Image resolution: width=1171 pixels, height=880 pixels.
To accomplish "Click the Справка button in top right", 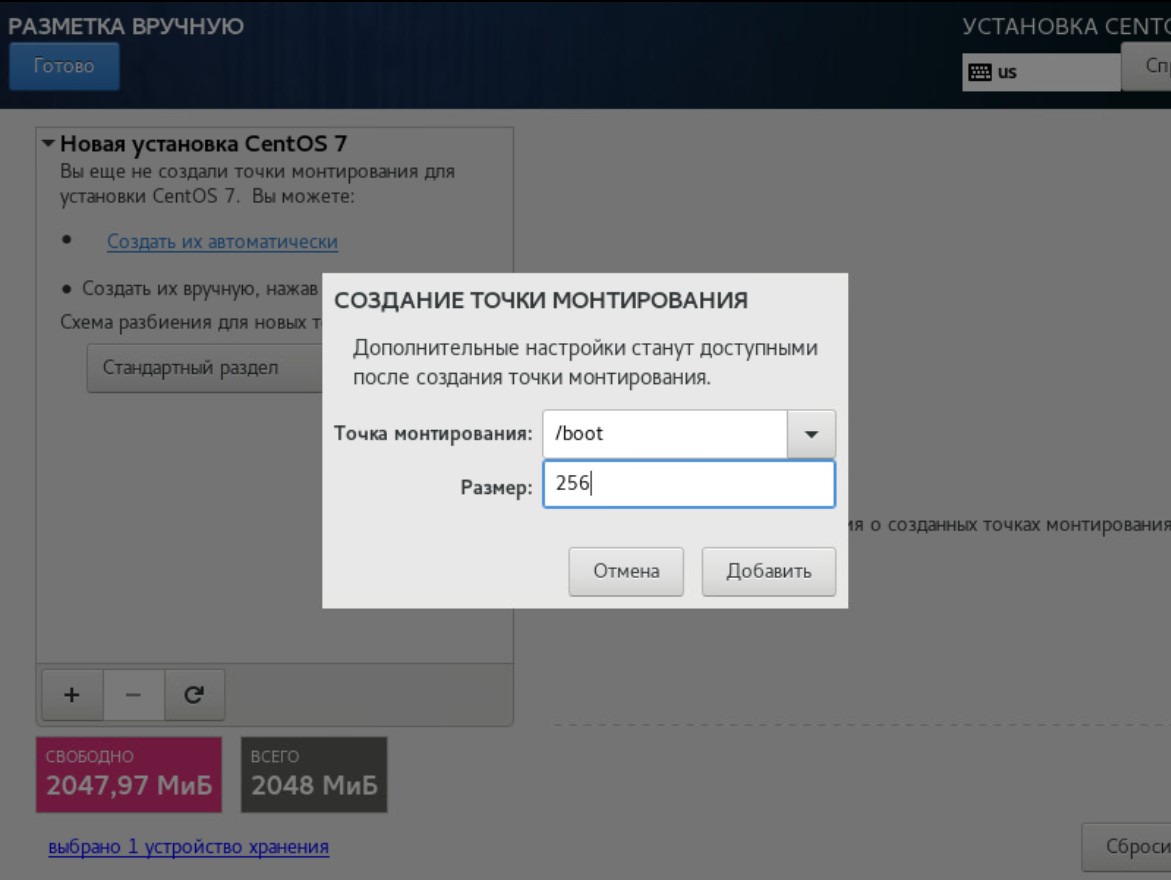I will (x=1146, y=66).
